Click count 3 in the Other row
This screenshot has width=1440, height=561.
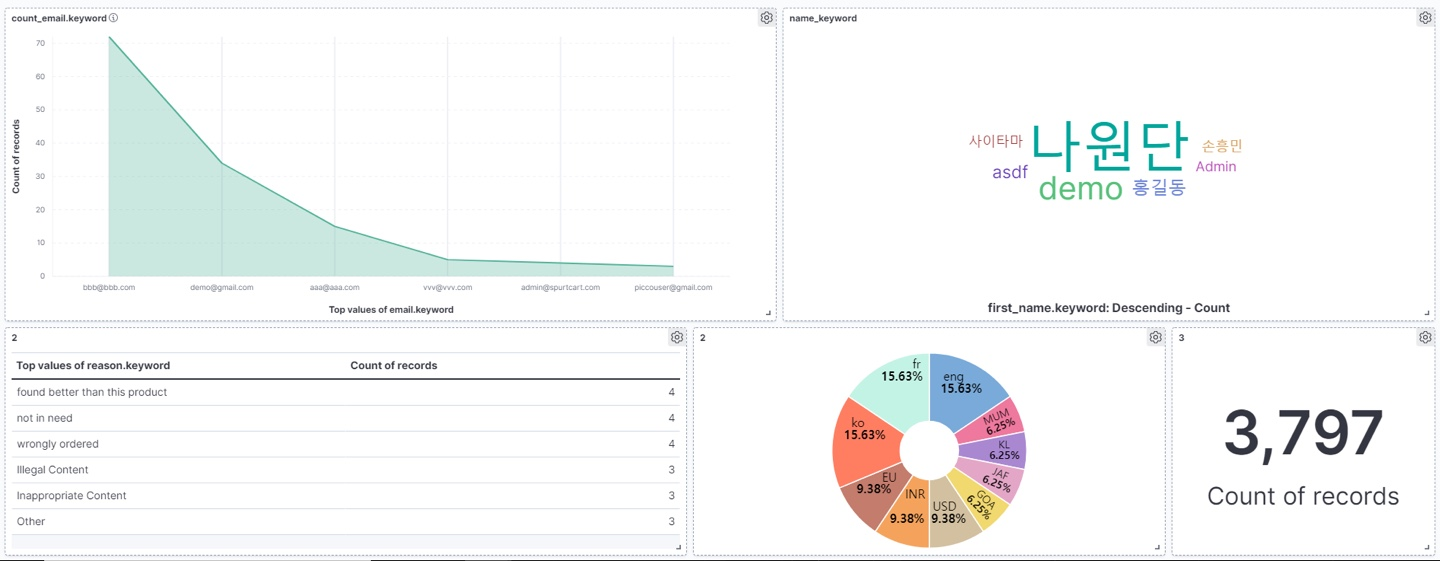(671, 522)
